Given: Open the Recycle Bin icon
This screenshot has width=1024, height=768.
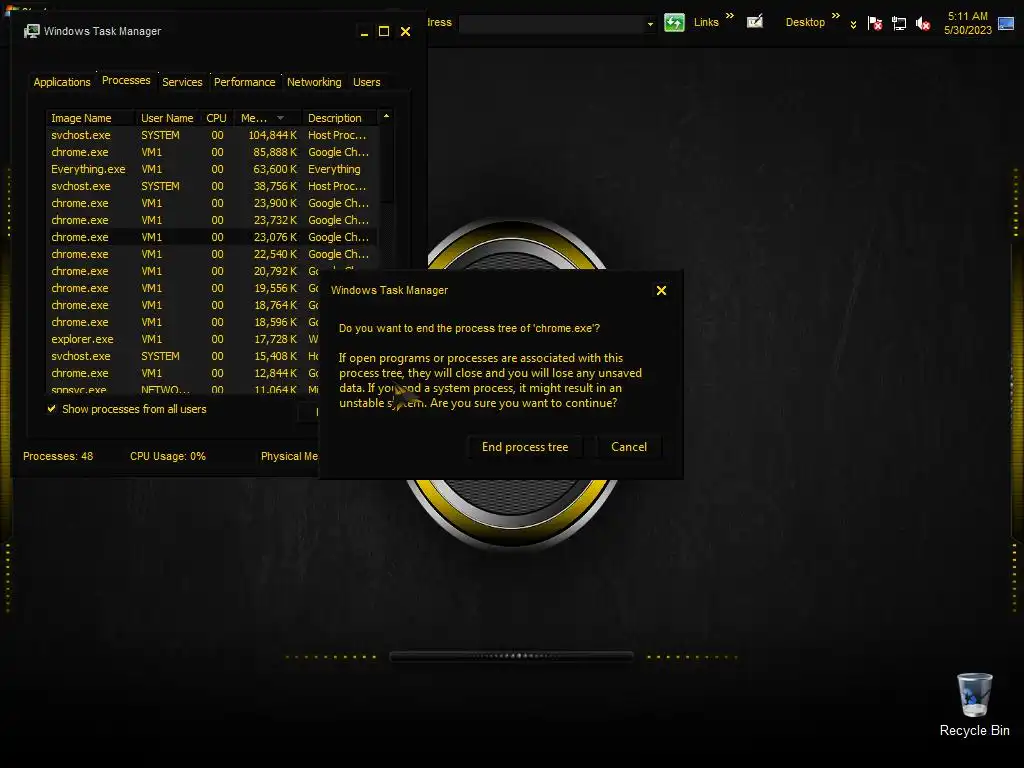Looking at the screenshot, I should 974,705.
